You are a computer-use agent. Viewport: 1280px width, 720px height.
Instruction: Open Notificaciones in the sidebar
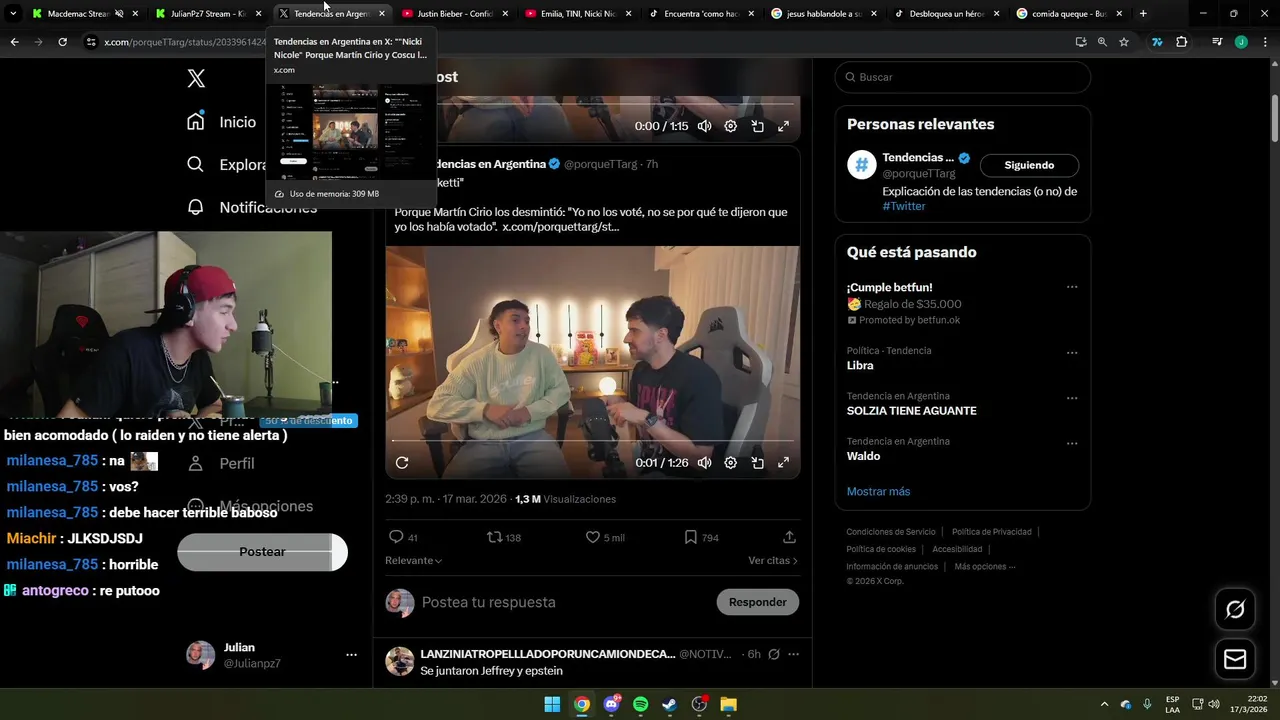[x=252, y=207]
